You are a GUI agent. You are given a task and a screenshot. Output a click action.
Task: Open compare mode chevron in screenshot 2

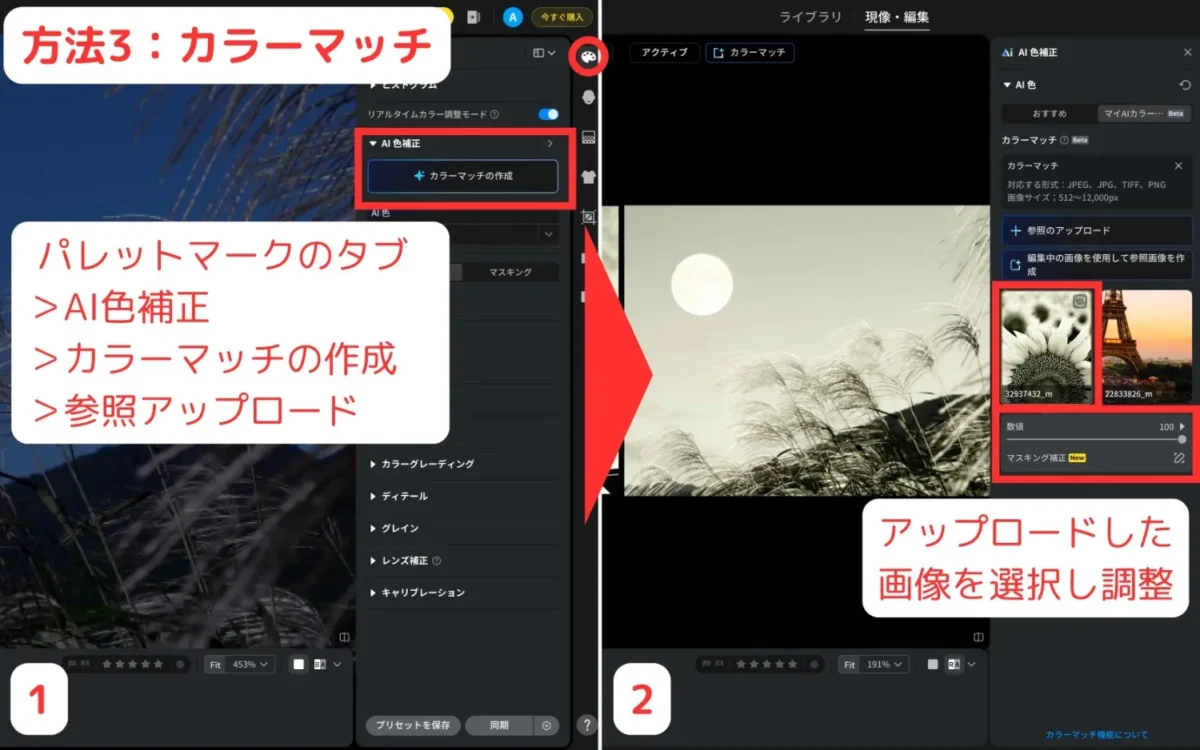pyautogui.click(x=971, y=664)
